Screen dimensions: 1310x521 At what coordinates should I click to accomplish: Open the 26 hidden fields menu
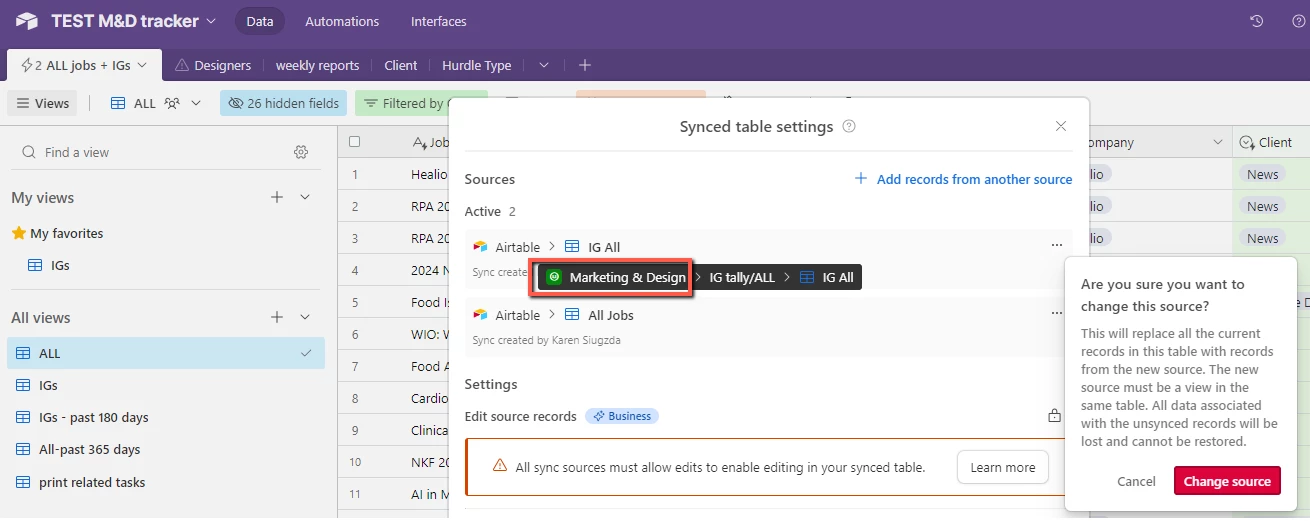tap(284, 103)
